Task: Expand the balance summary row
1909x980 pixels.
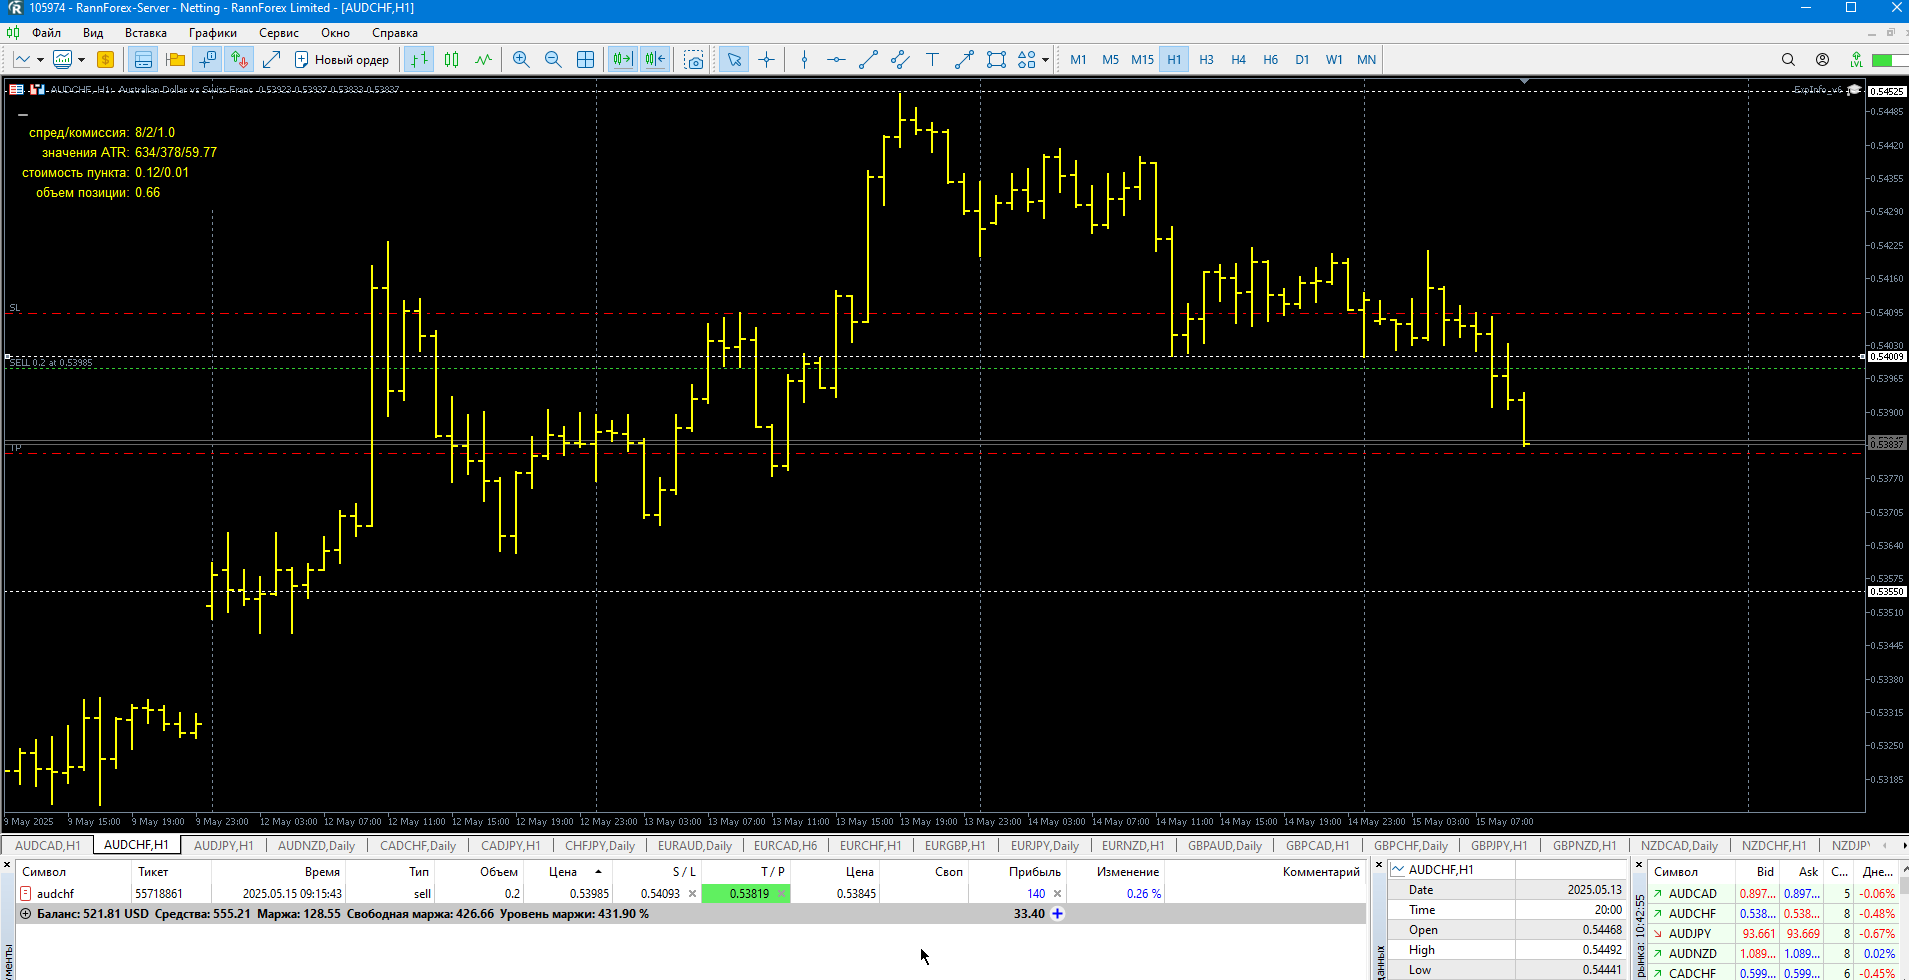Action: pos(25,914)
